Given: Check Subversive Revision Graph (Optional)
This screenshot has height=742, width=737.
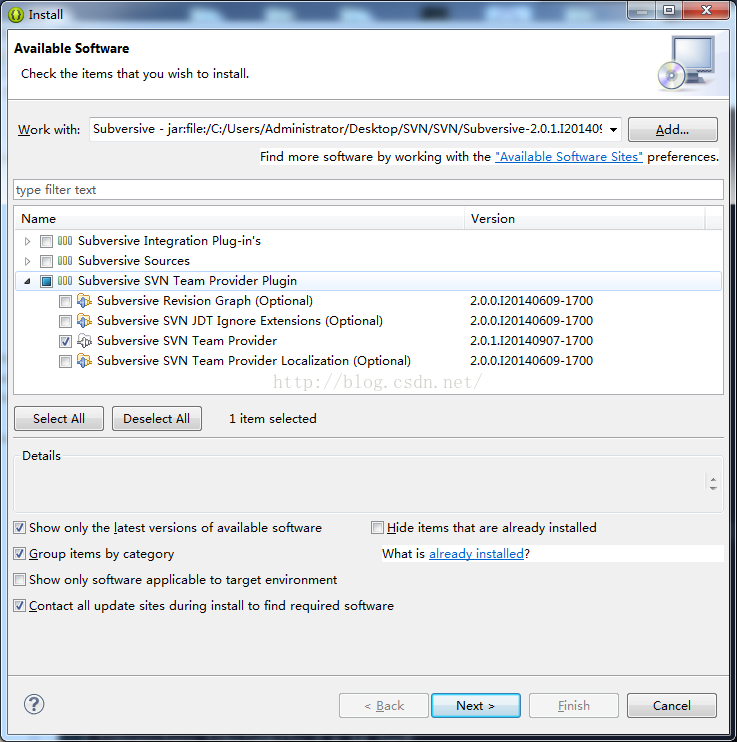Looking at the screenshot, I should (65, 301).
